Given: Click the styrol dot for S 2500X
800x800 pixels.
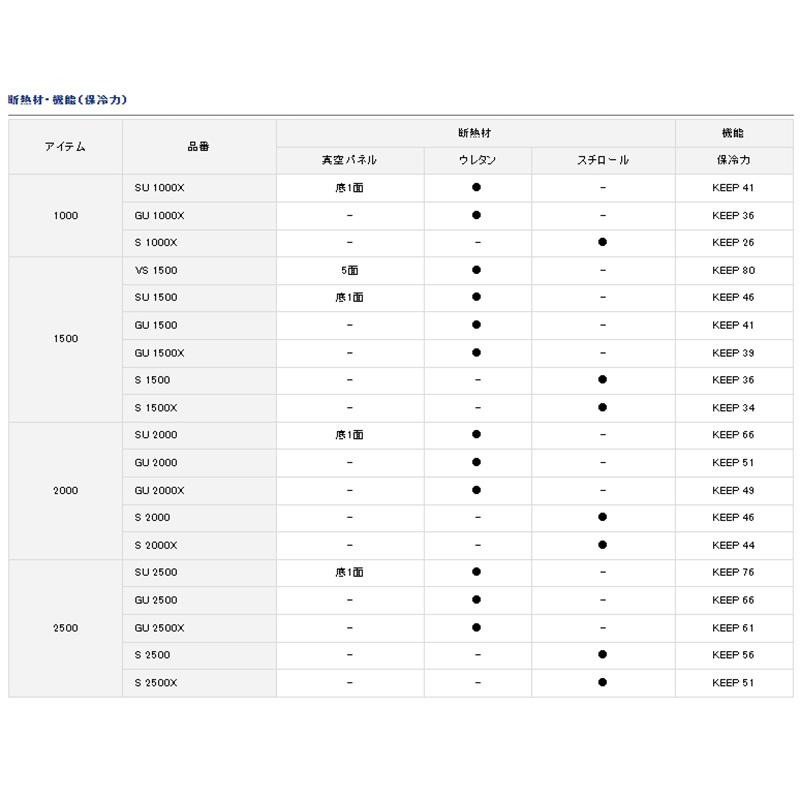Looking at the screenshot, I should [602, 682].
